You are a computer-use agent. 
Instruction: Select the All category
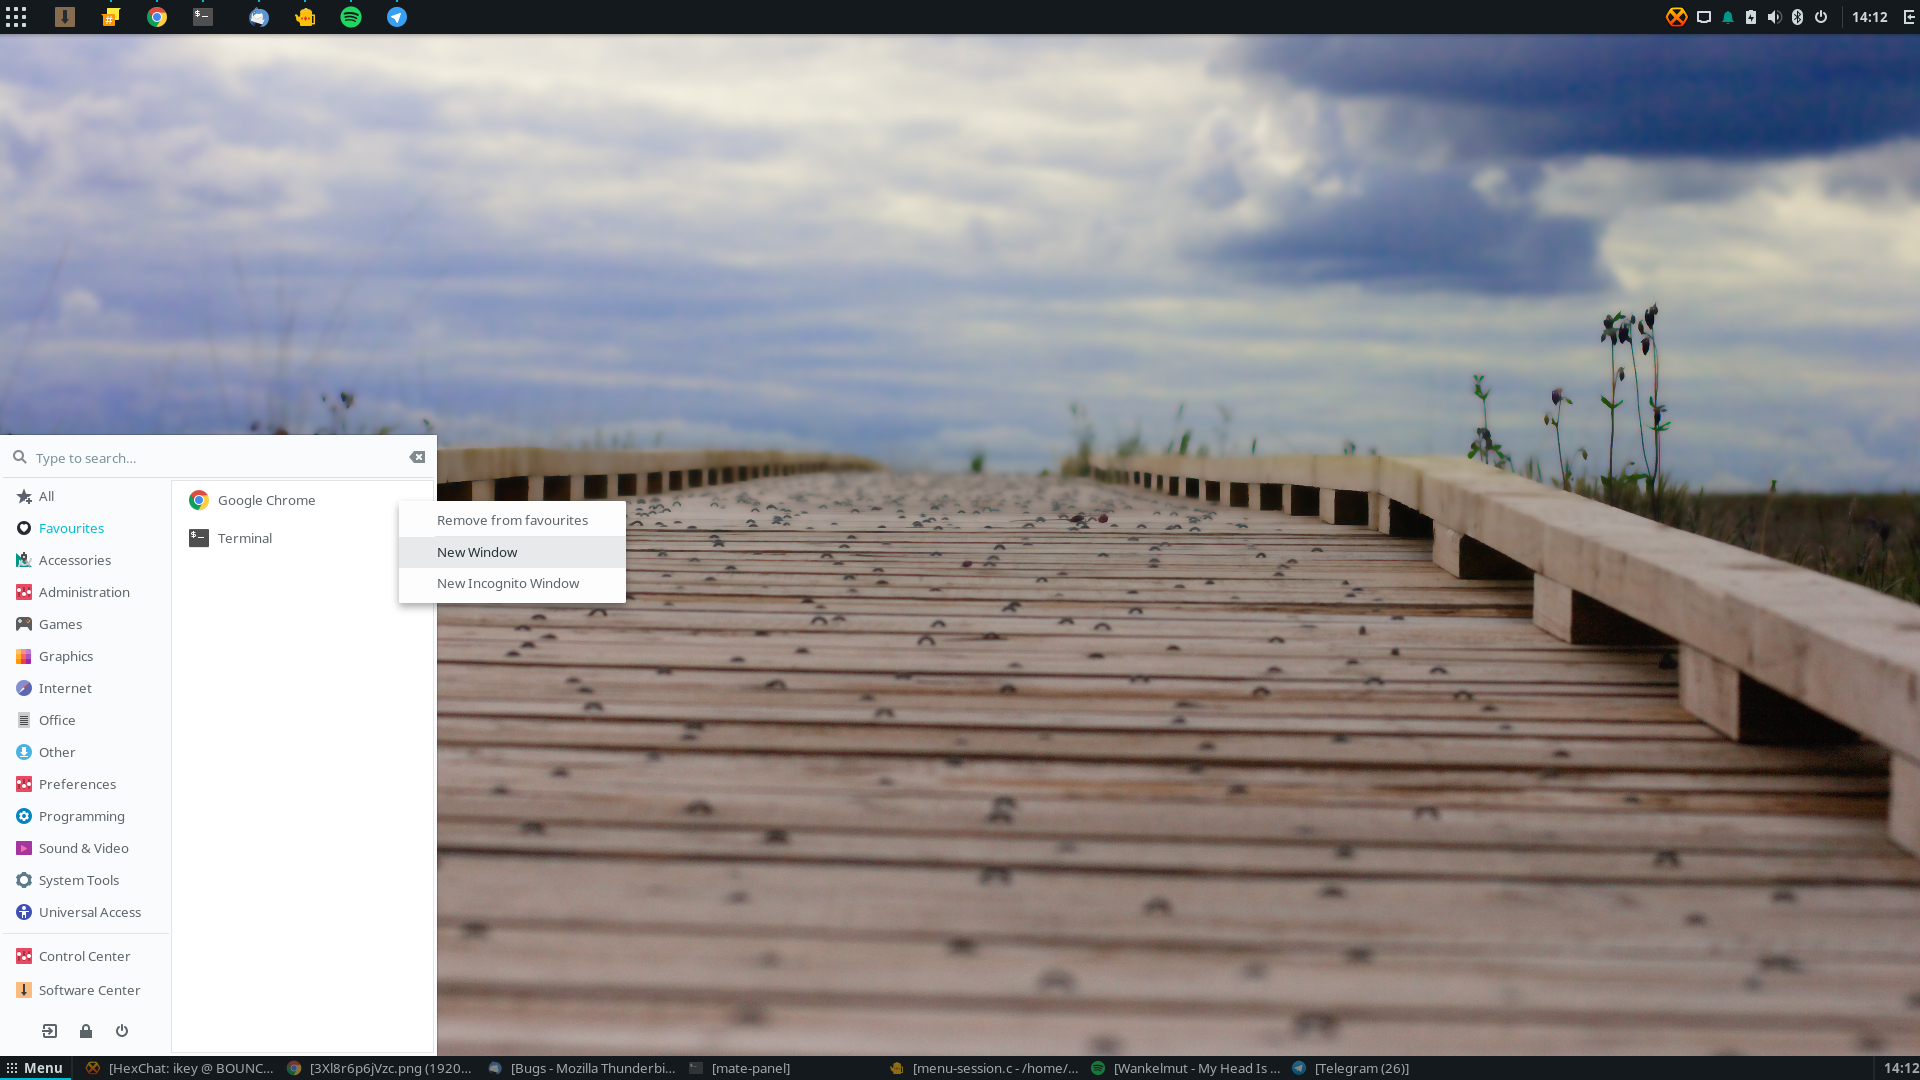click(x=86, y=496)
